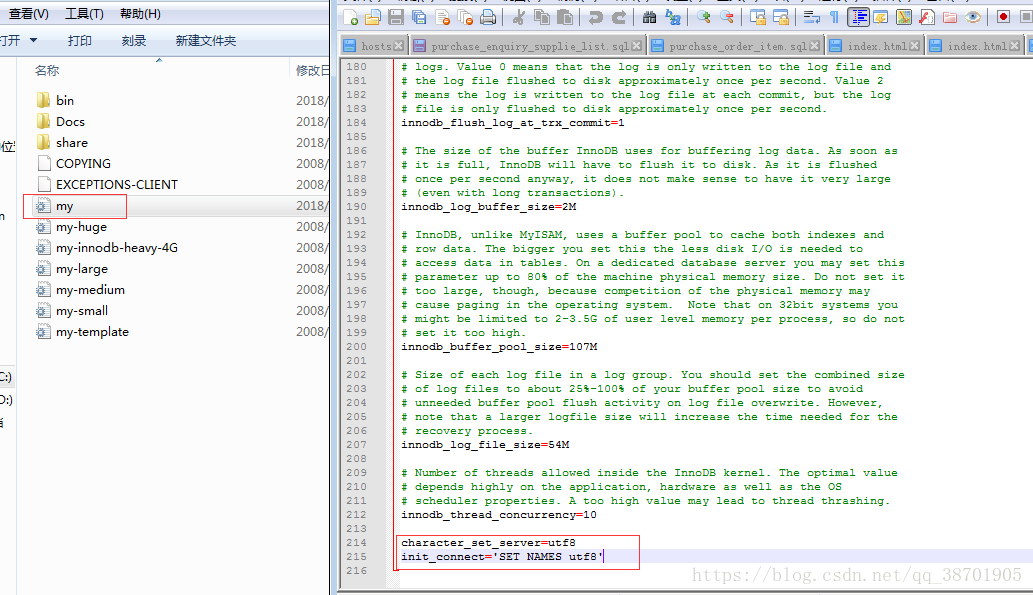Open 查看(V) menu in Explorer
This screenshot has height=595, width=1033.
28,14
